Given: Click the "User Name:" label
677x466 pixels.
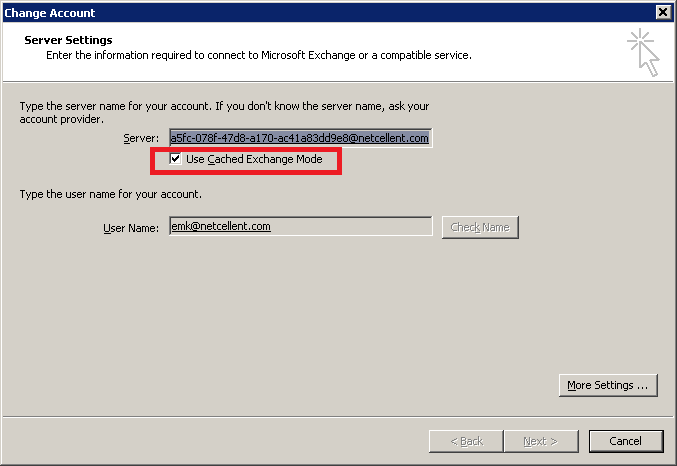Looking at the screenshot, I should [131, 228].
